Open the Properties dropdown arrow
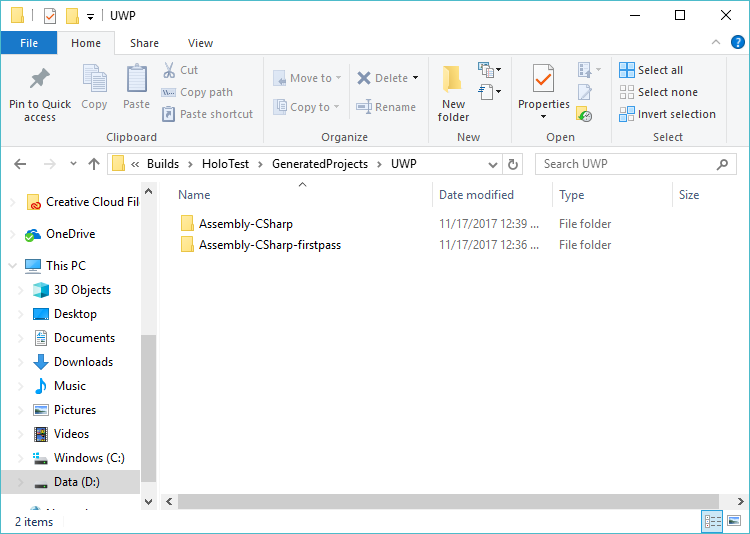This screenshot has width=750, height=534. coord(543,117)
